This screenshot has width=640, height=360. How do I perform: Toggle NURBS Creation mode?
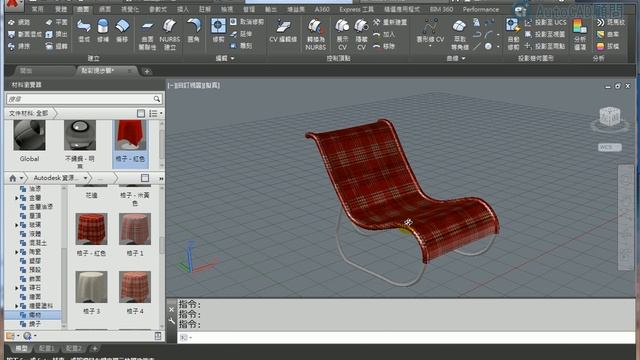[x=169, y=35]
